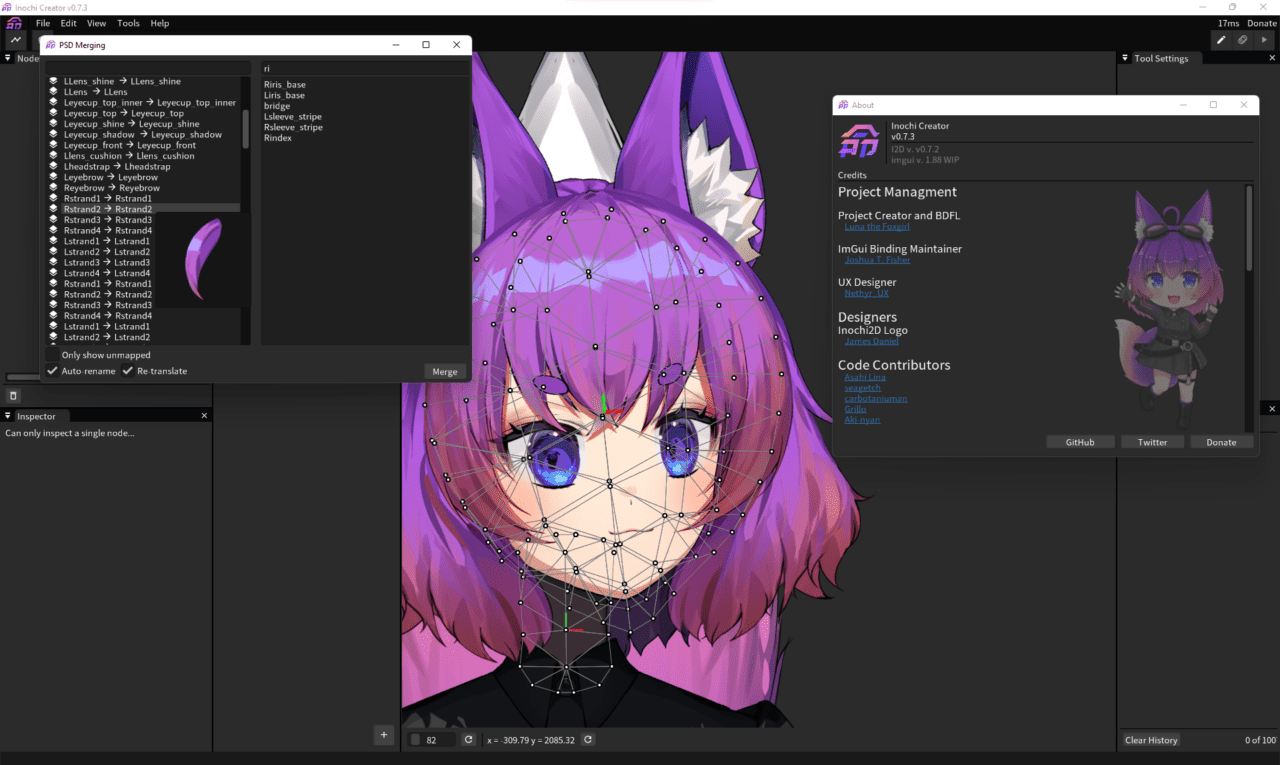
Task: Click the Merge button
Action: [x=445, y=371]
